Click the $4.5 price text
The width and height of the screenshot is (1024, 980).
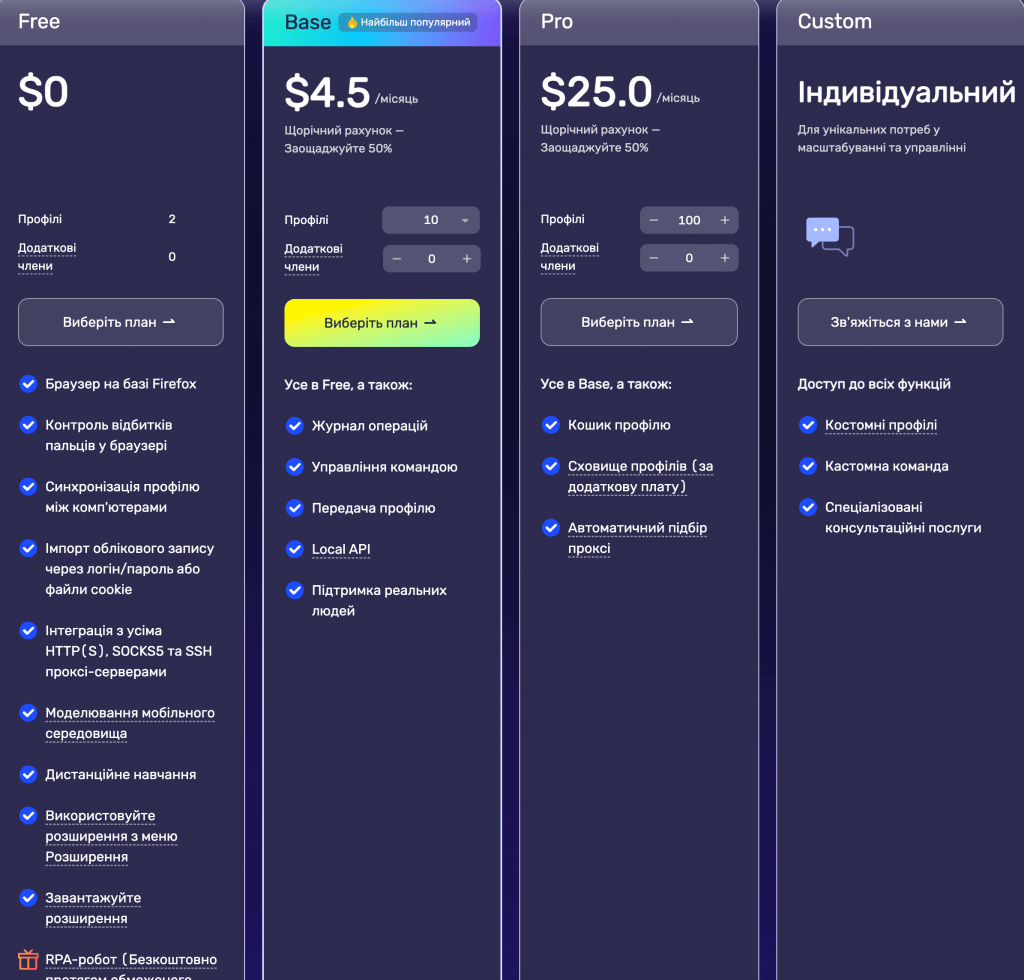click(x=327, y=92)
